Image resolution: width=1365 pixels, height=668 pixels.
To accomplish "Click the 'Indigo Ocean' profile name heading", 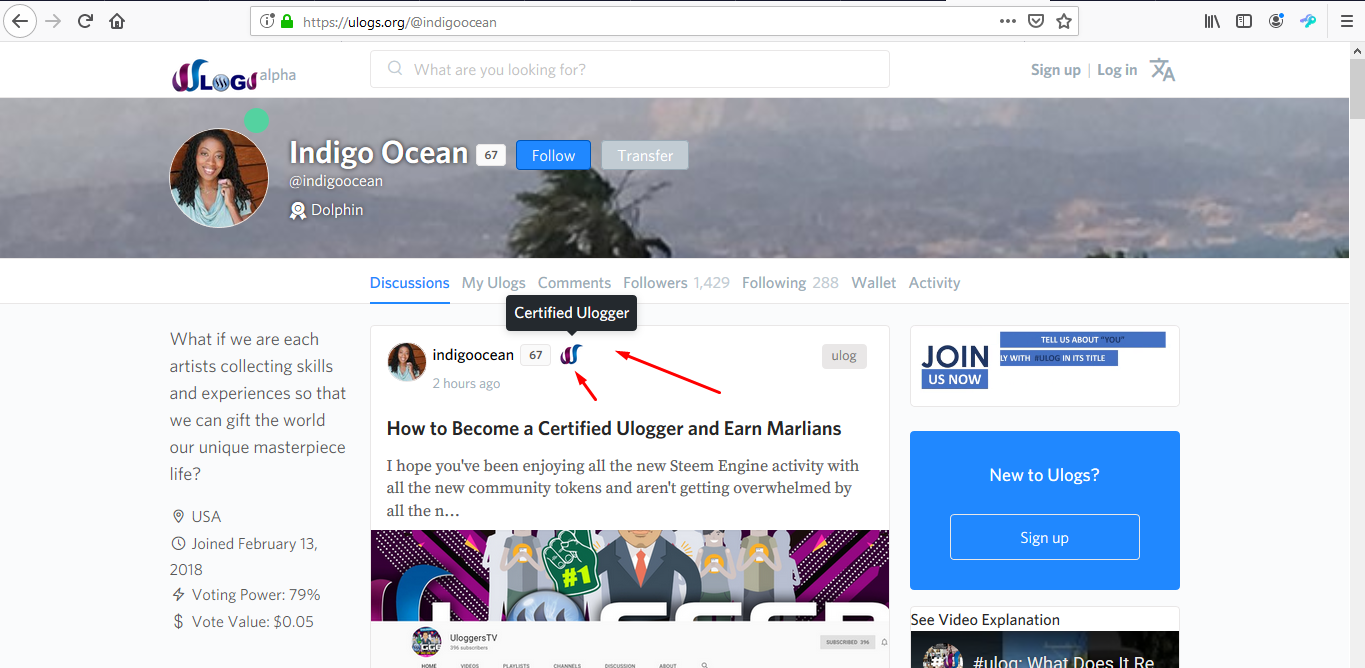I will [x=379, y=152].
